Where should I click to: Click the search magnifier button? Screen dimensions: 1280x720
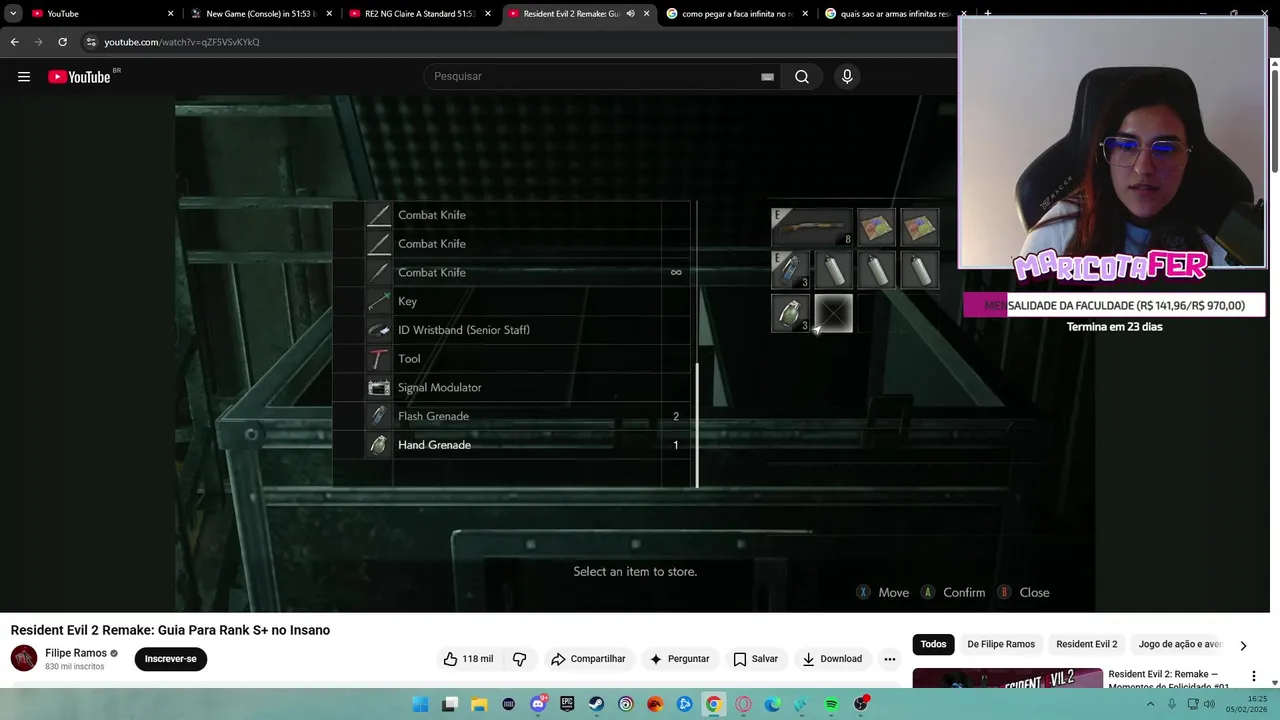coord(802,77)
